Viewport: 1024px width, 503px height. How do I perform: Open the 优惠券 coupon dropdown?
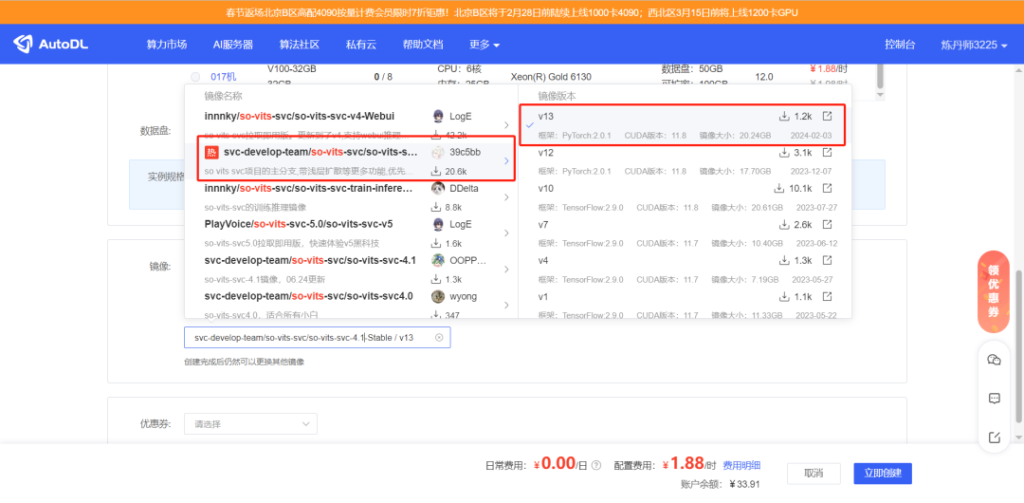(251, 424)
